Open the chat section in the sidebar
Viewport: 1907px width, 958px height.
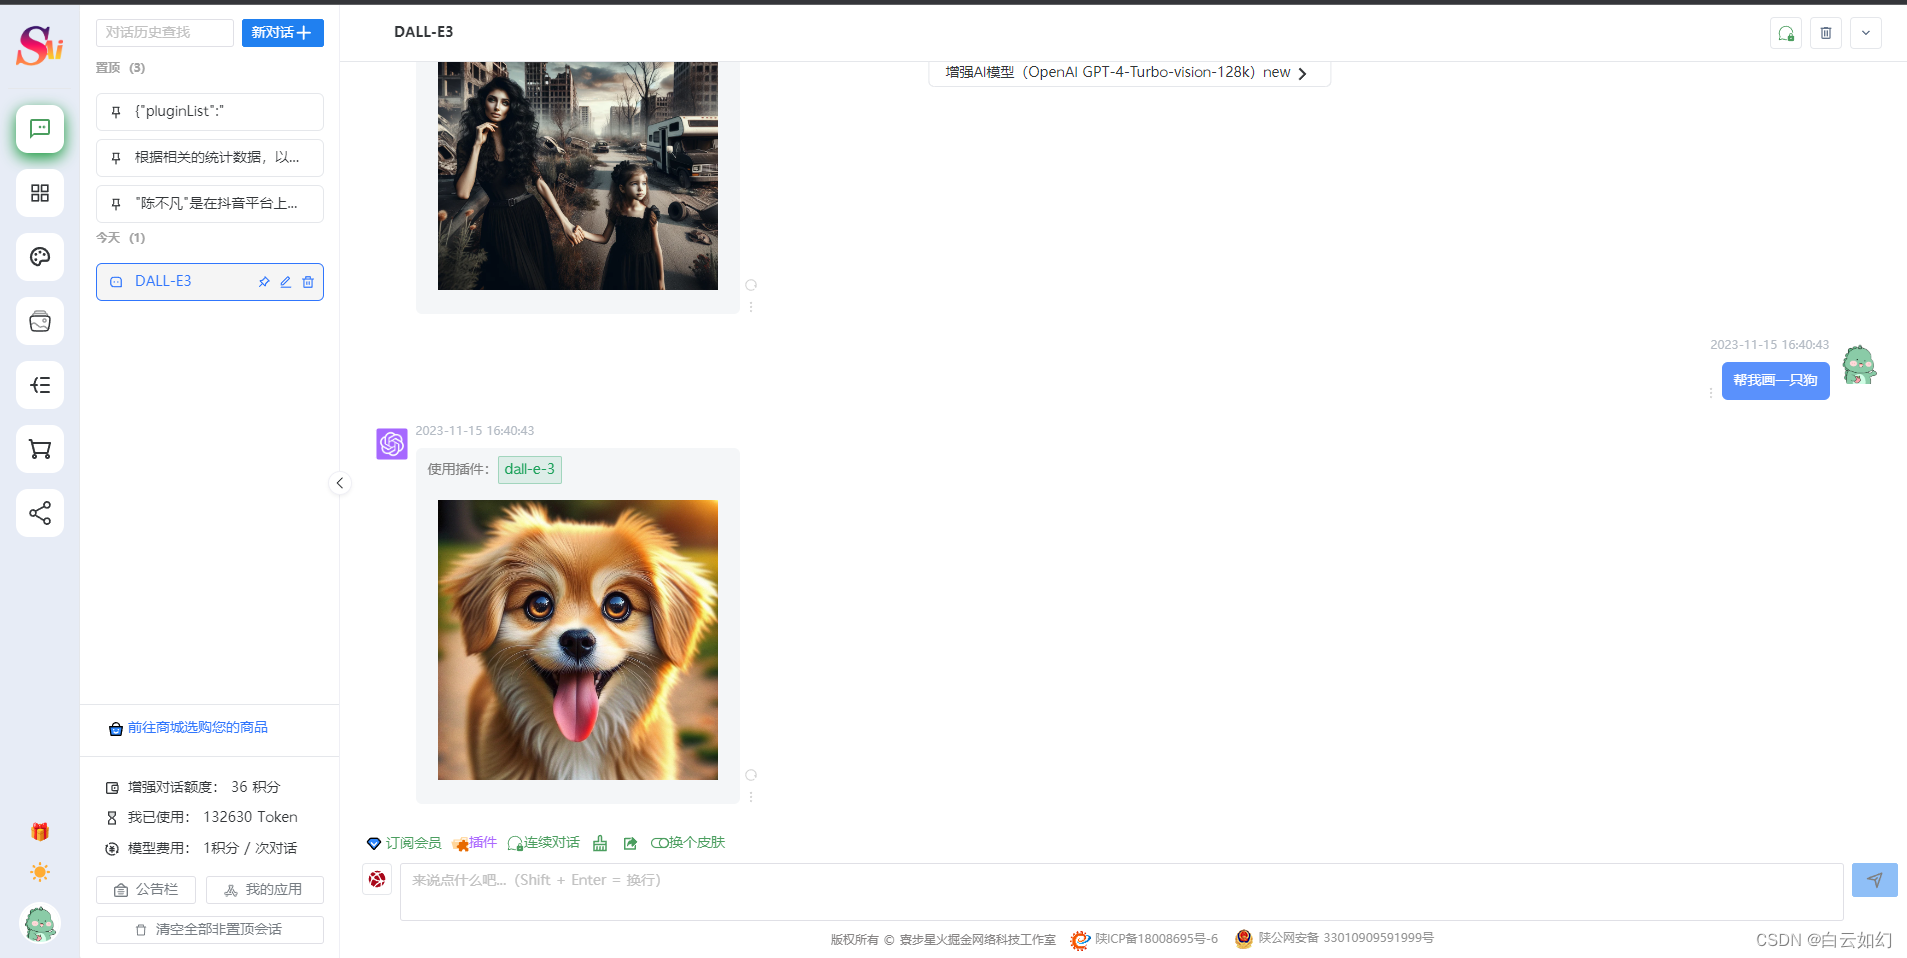(x=40, y=129)
